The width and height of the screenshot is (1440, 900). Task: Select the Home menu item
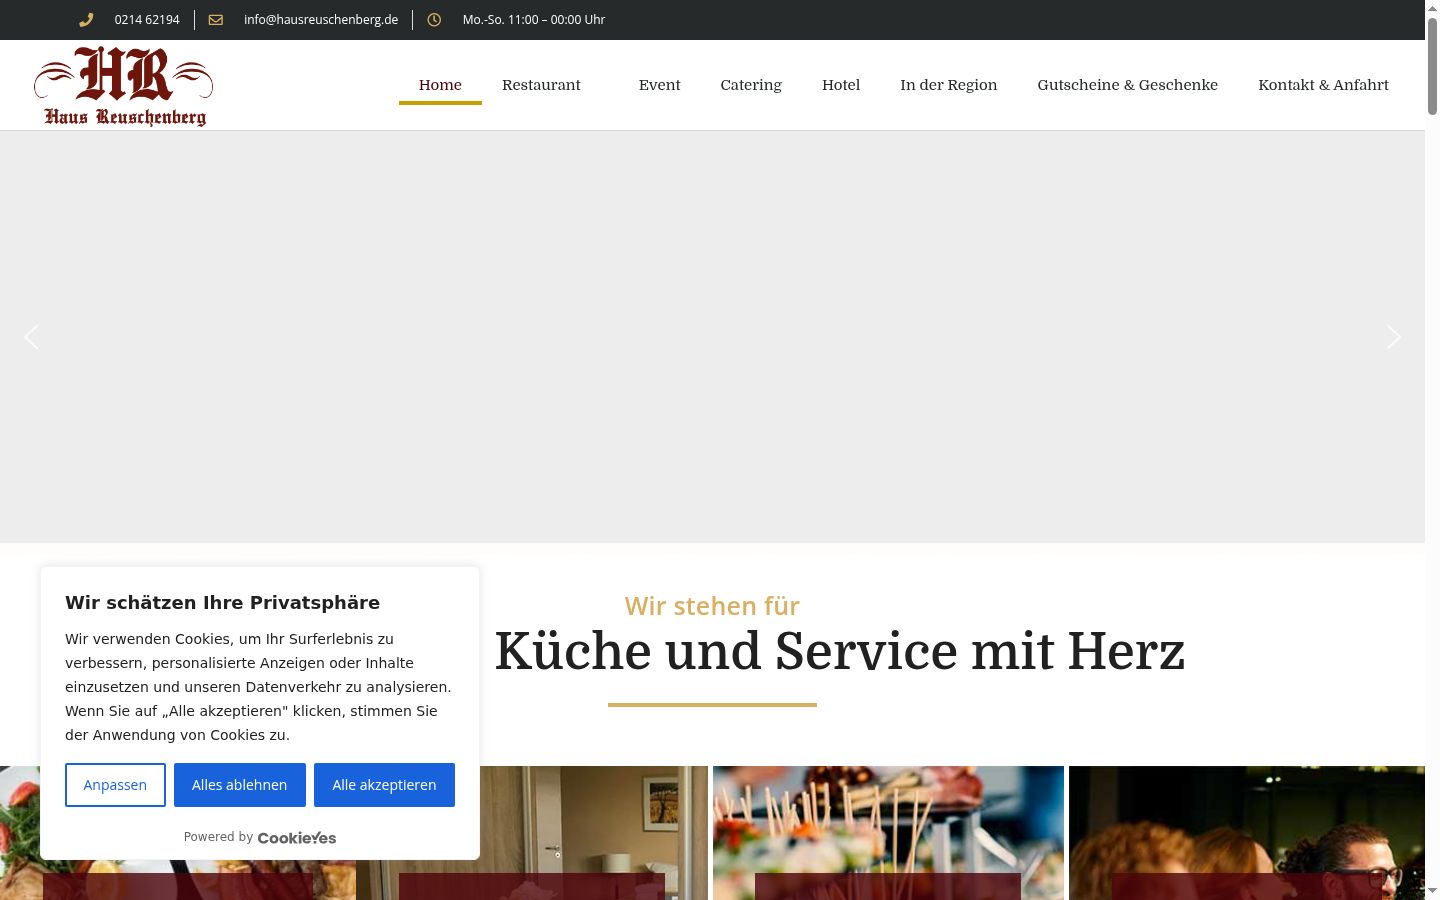click(x=440, y=85)
